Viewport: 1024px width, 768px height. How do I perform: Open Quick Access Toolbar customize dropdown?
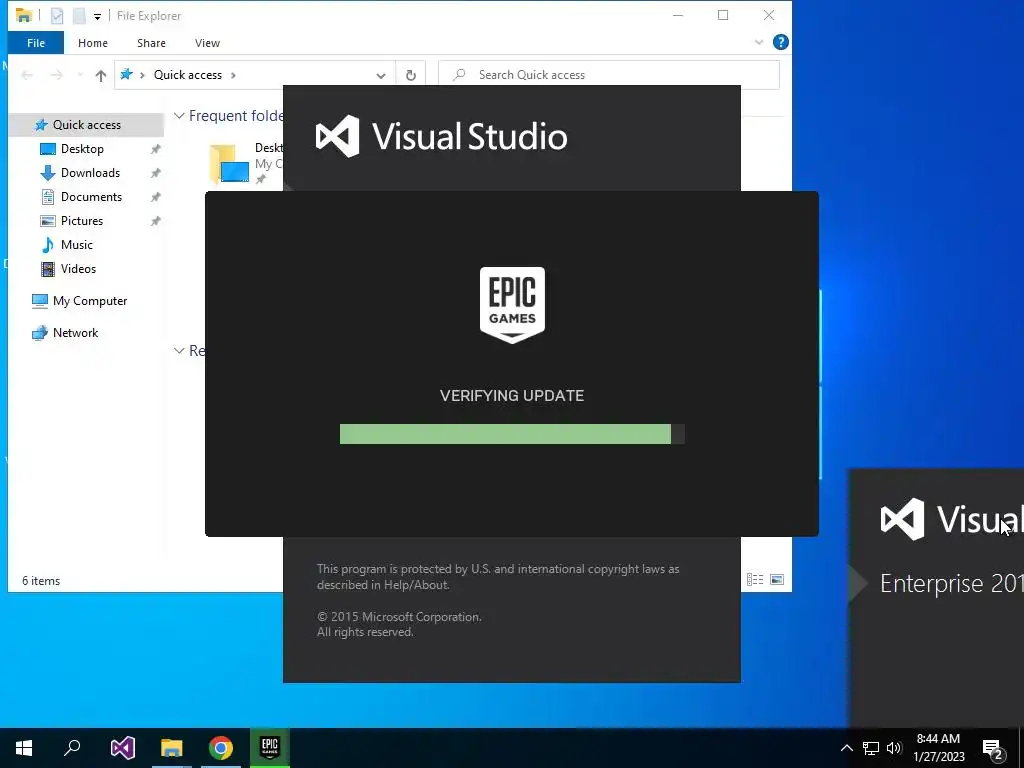tap(97, 16)
